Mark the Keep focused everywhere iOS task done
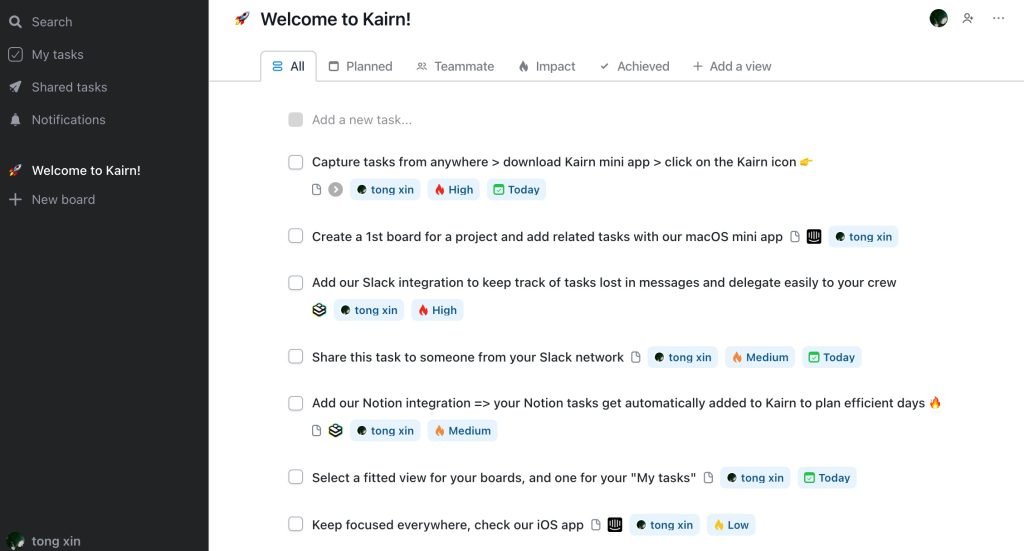The width and height of the screenshot is (1024, 551). pos(296,524)
